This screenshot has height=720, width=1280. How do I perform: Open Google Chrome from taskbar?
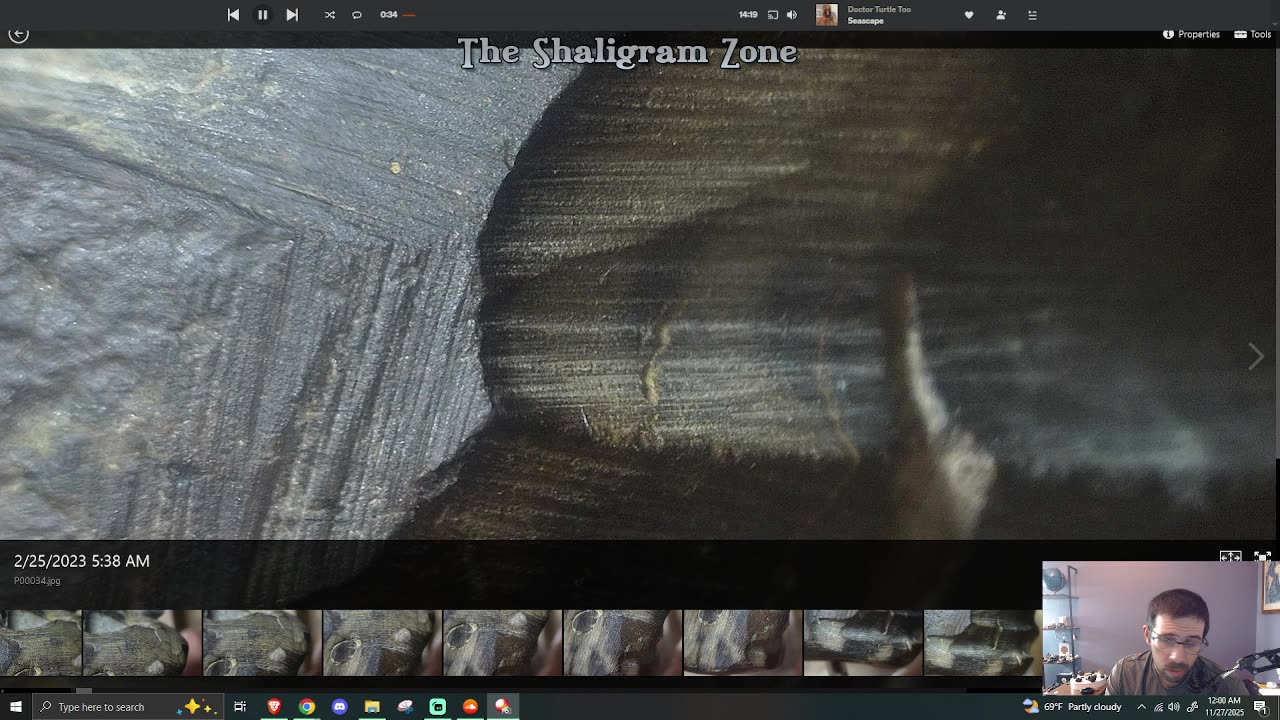307,707
